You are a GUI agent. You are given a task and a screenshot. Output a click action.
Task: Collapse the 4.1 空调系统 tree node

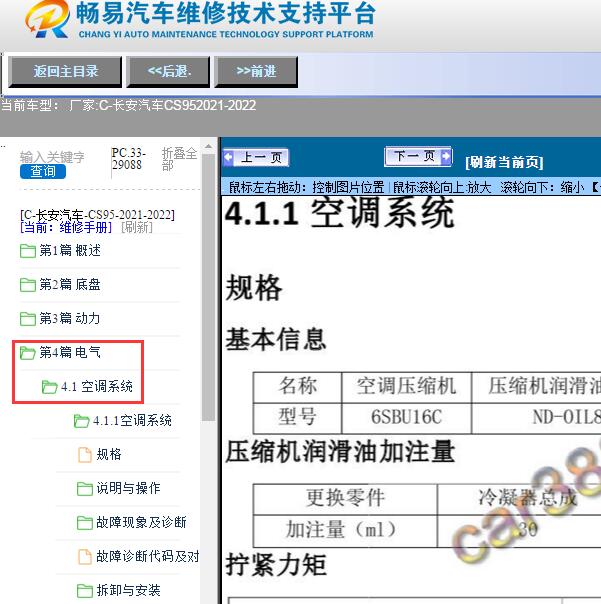click(97, 386)
